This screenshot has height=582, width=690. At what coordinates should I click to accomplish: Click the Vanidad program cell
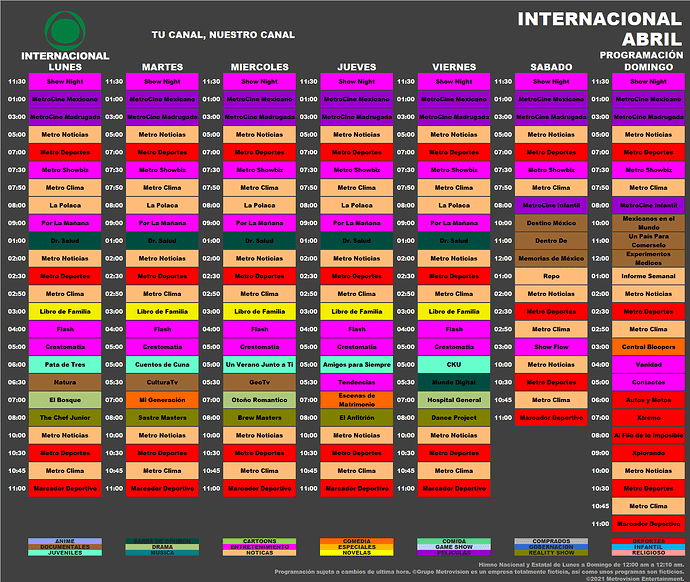tap(649, 365)
